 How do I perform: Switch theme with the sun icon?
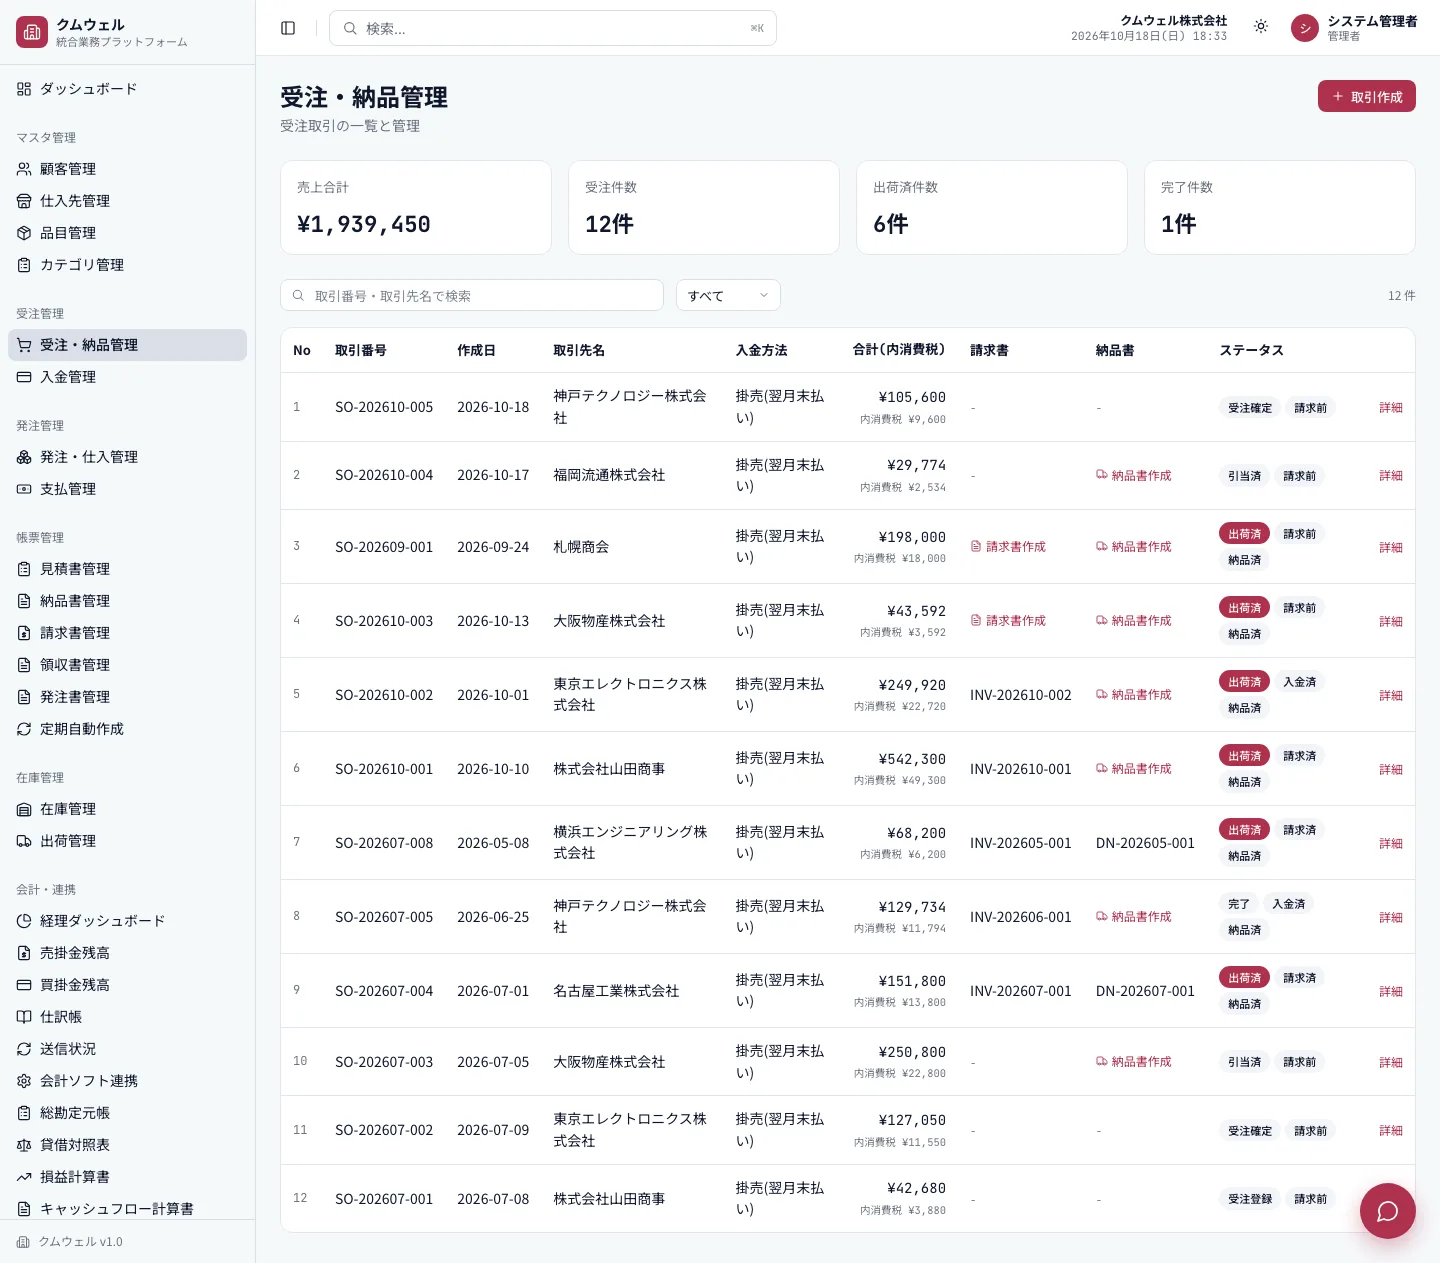click(x=1261, y=27)
